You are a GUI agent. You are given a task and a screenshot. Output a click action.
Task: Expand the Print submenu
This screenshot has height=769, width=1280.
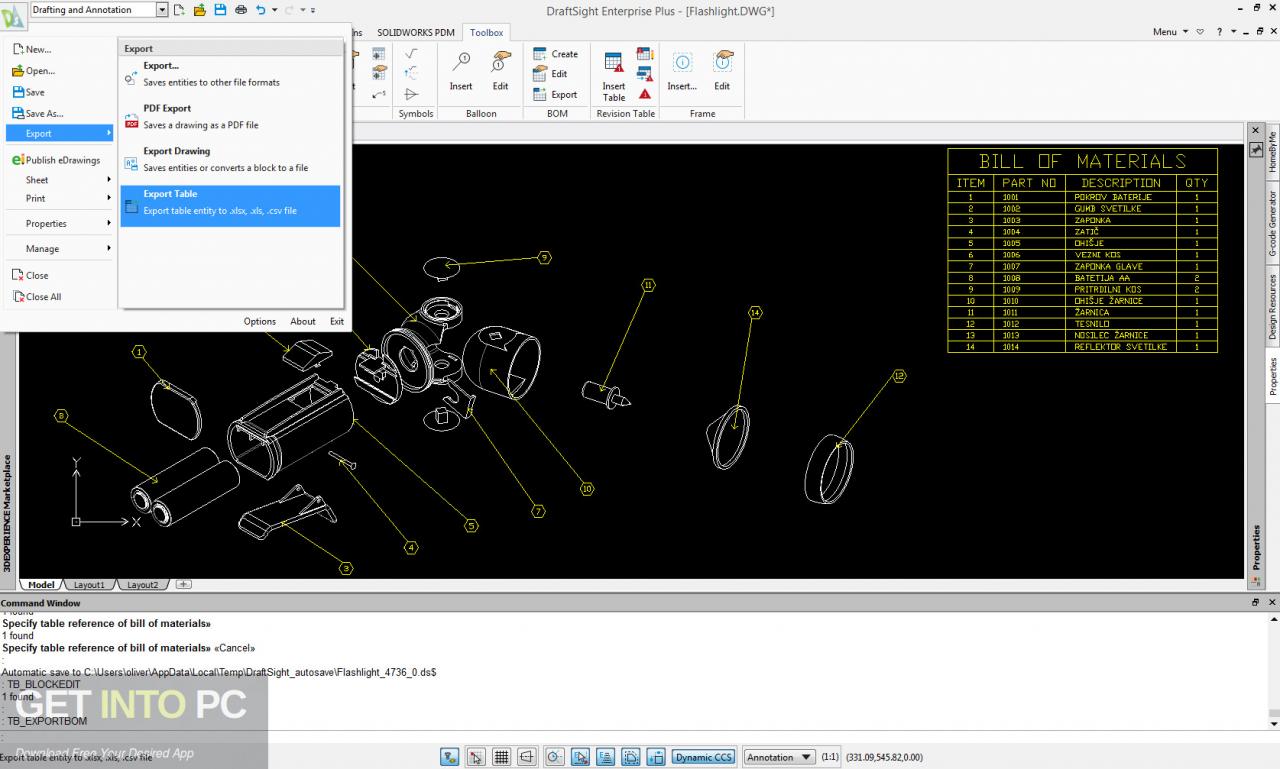pos(61,198)
